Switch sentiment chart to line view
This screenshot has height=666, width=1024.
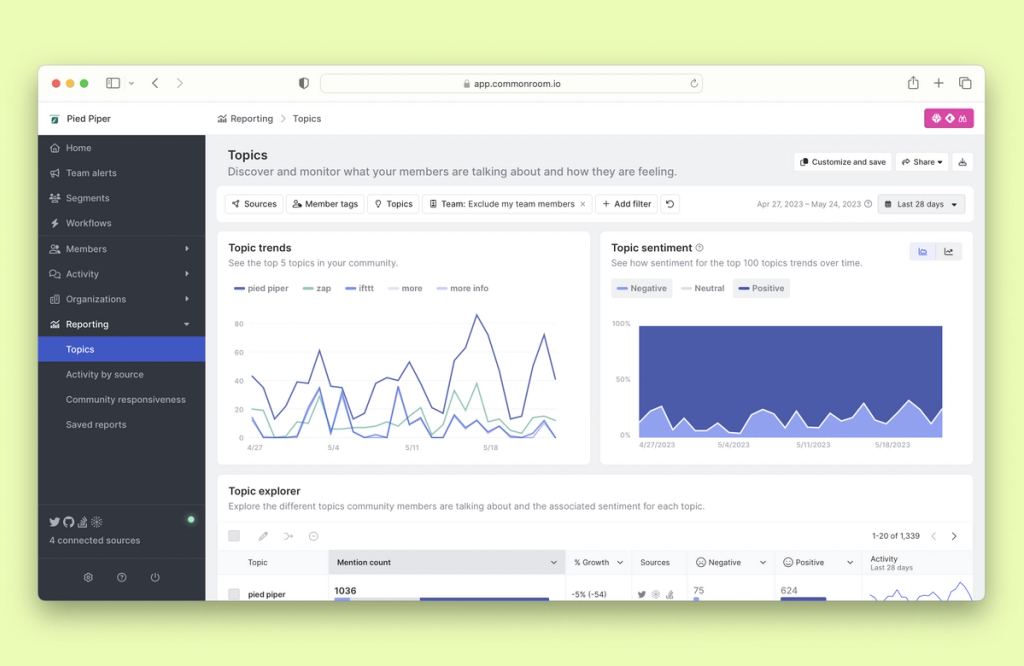pos(948,251)
